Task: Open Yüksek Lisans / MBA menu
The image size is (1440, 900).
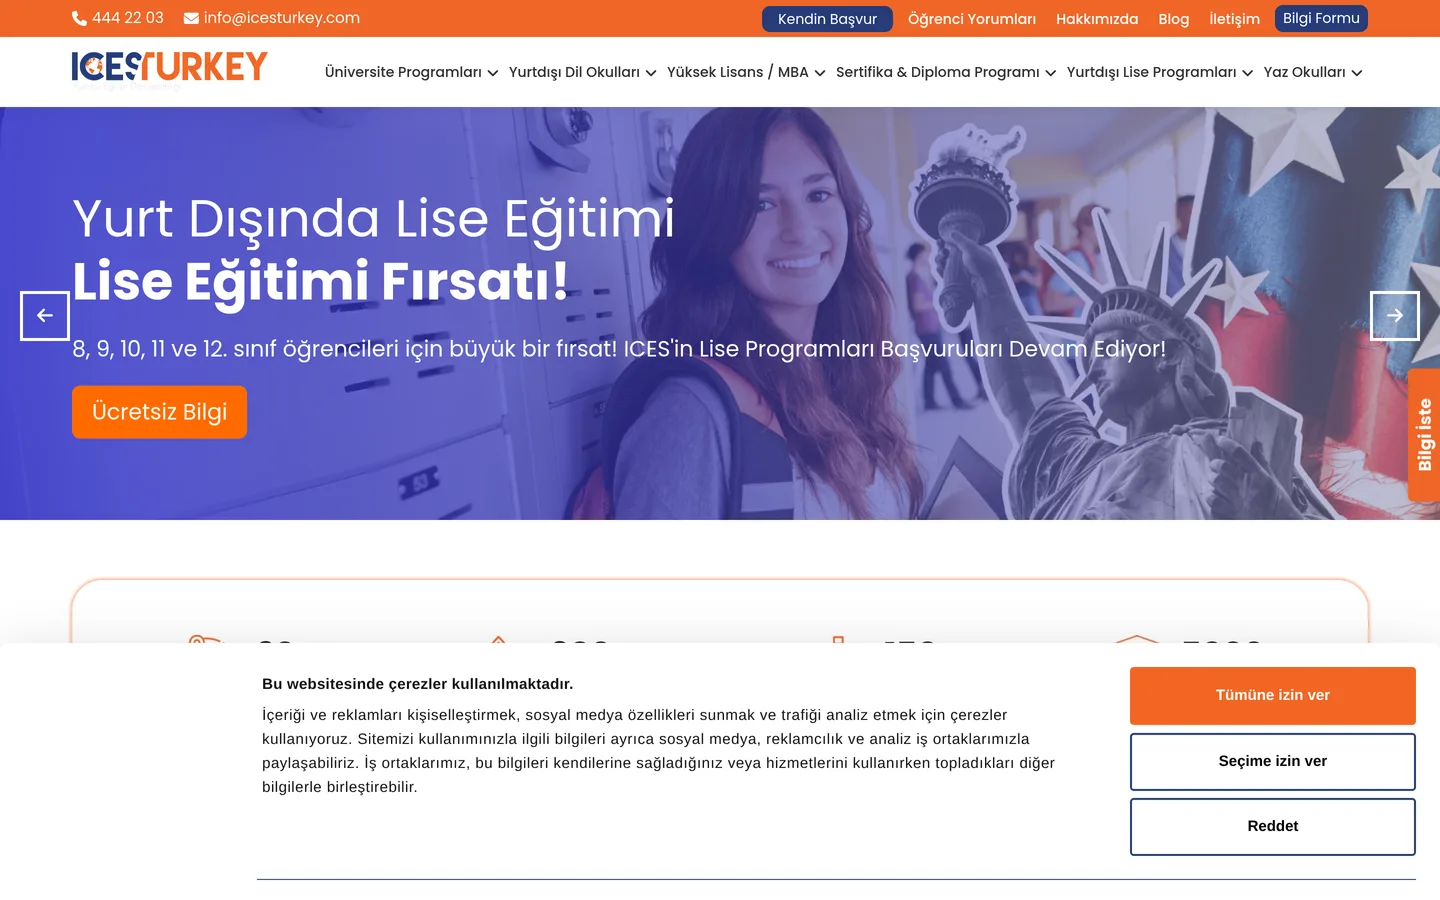Action: 738,72
